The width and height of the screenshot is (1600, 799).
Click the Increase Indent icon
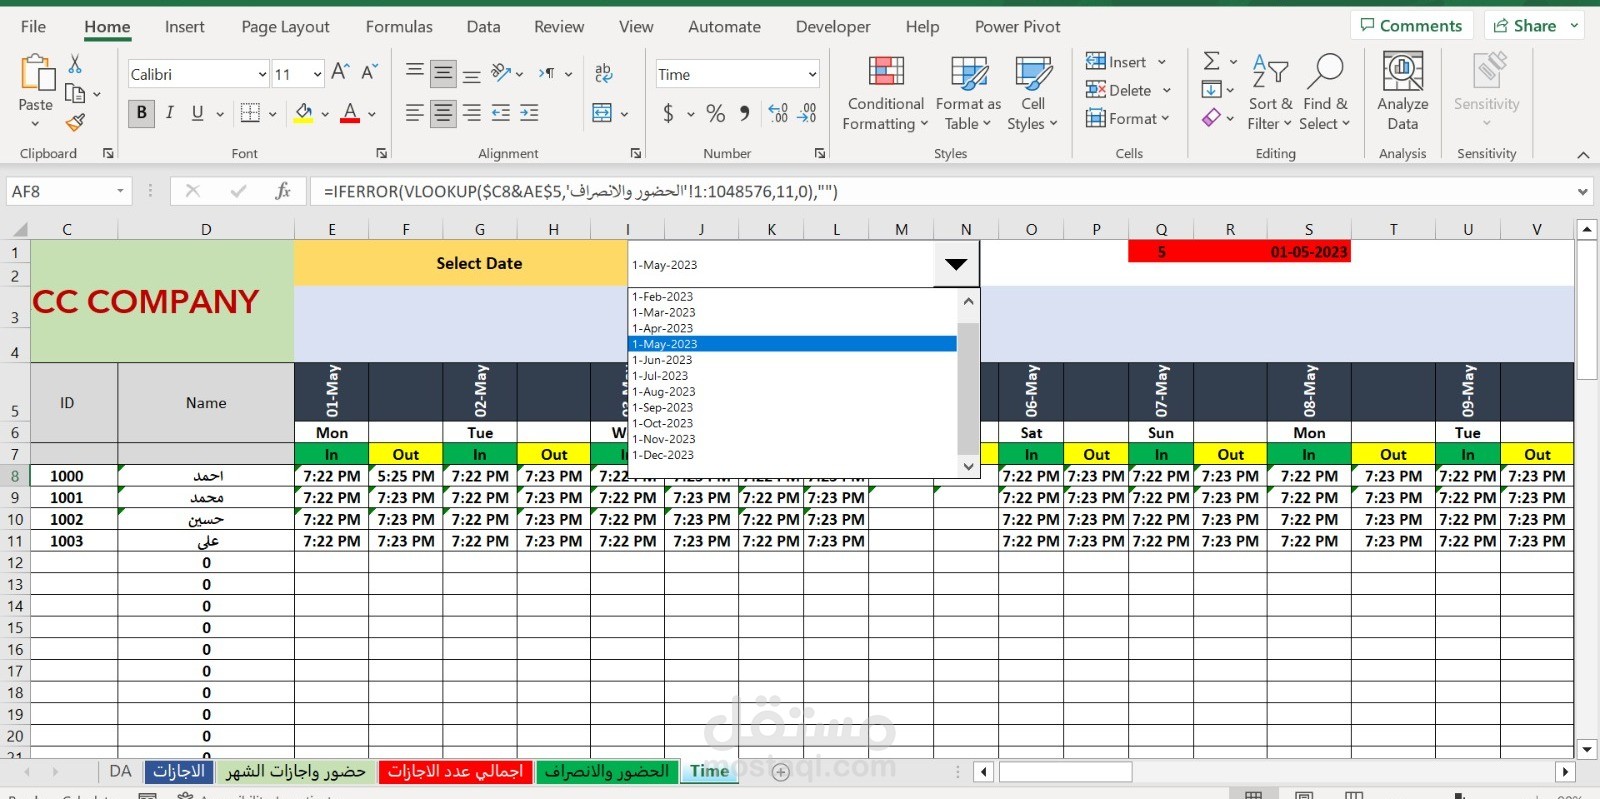[x=529, y=113]
